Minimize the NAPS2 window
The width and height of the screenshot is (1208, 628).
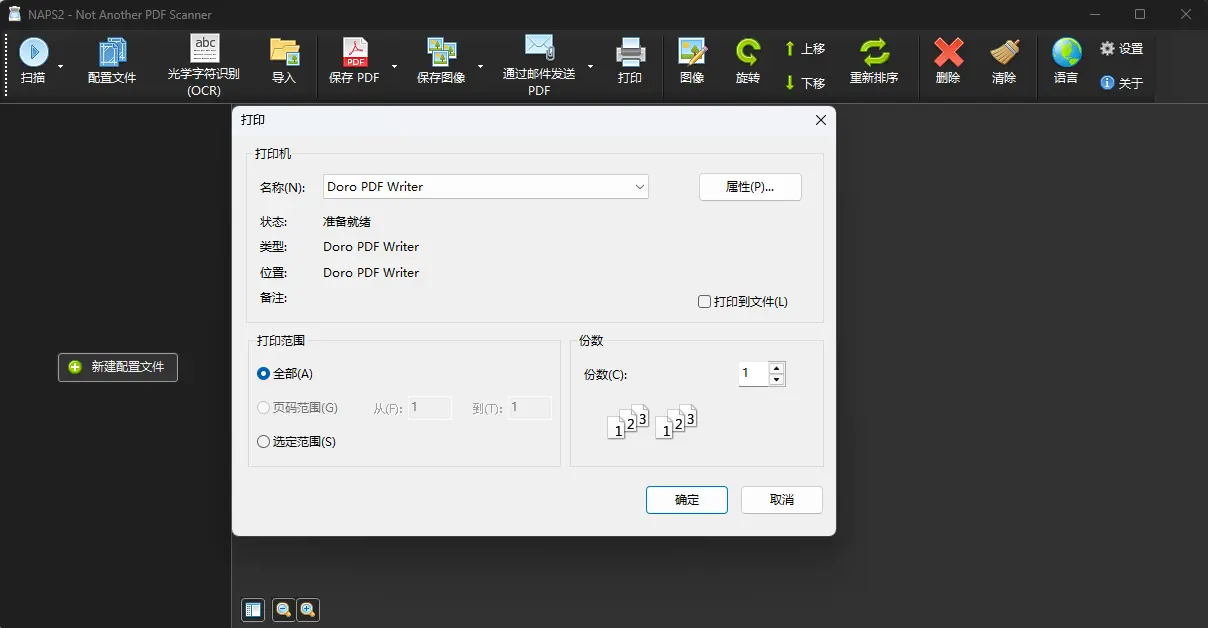pyautogui.click(x=1095, y=14)
